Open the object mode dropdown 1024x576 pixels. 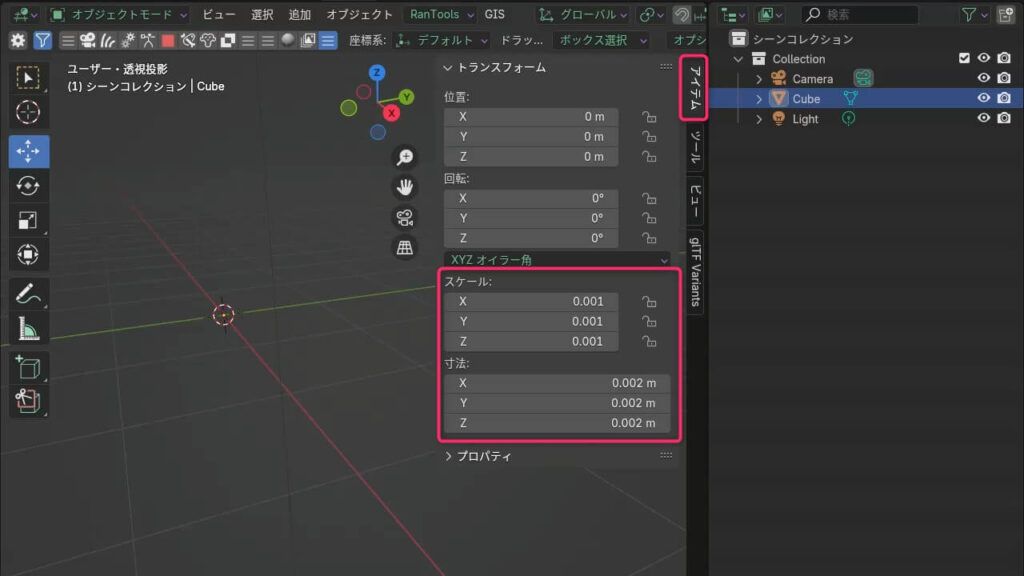click(x=119, y=14)
